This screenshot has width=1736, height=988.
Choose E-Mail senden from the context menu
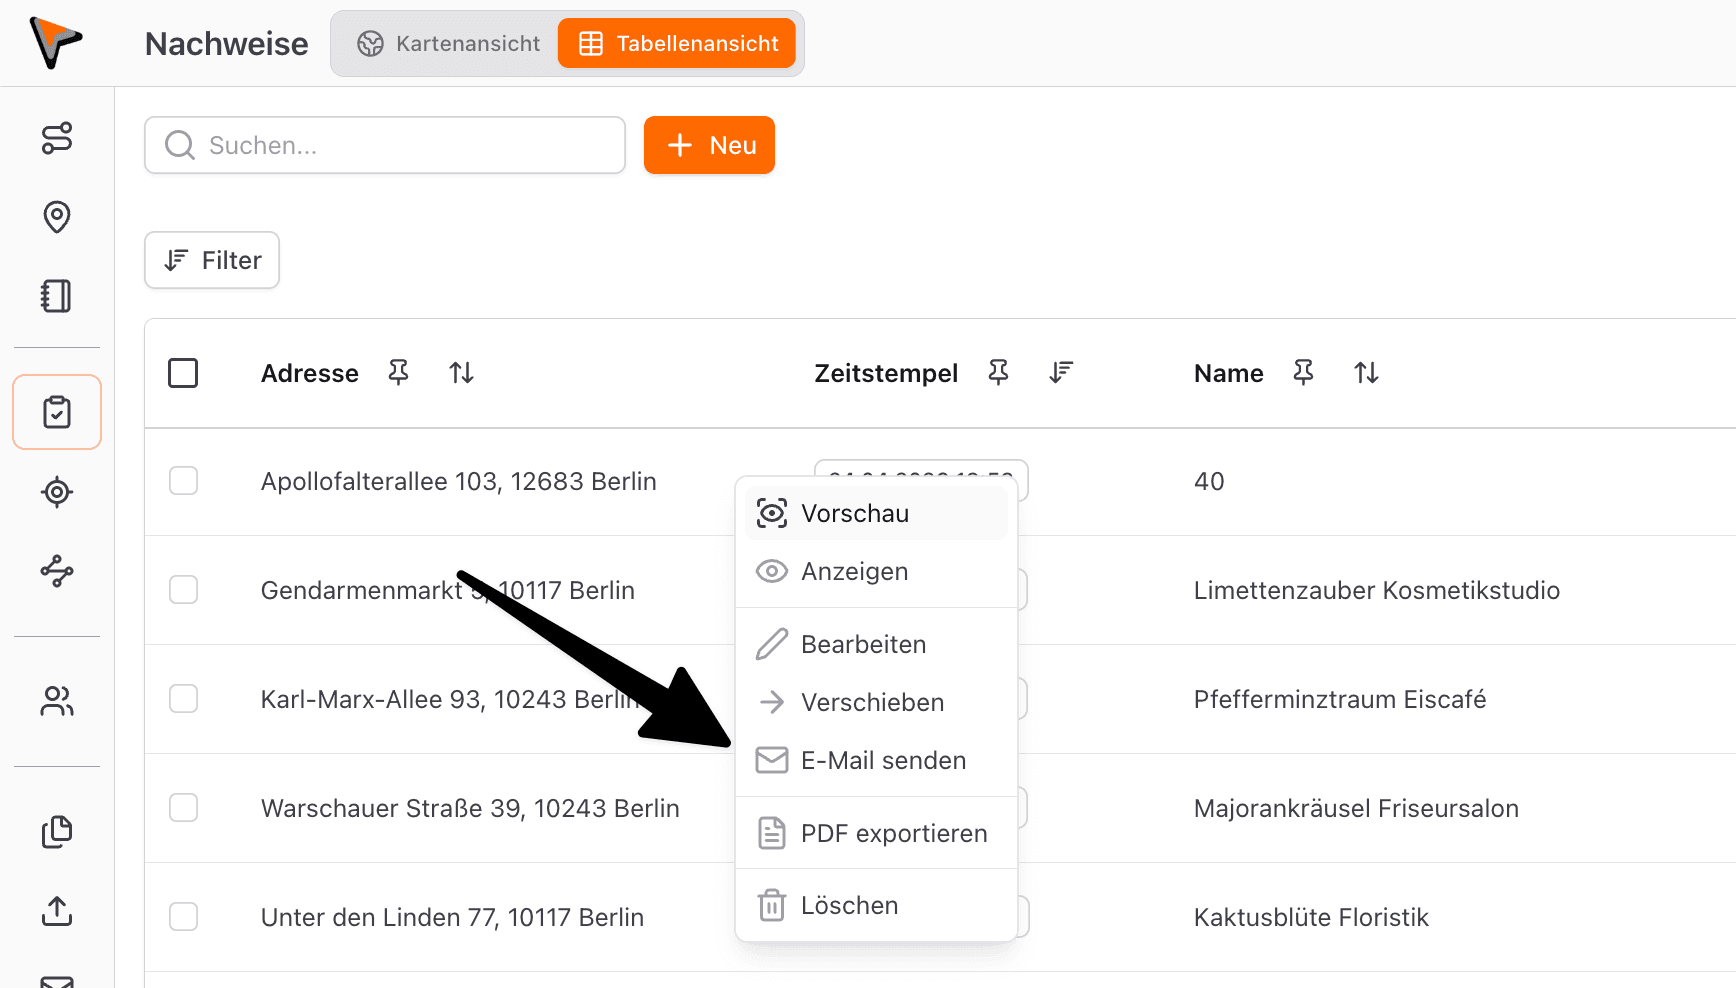pyautogui.click(x=883, y=760)
